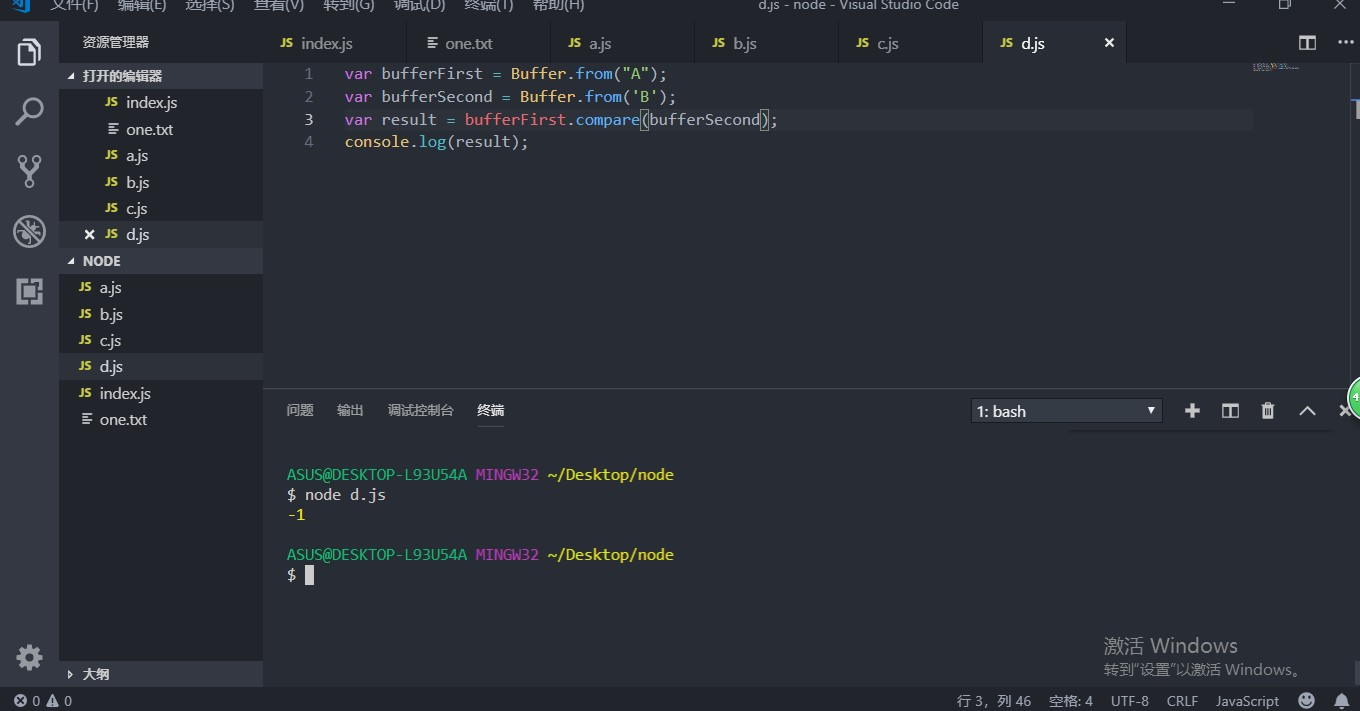Click the split editor icon

click(1307, 43)
